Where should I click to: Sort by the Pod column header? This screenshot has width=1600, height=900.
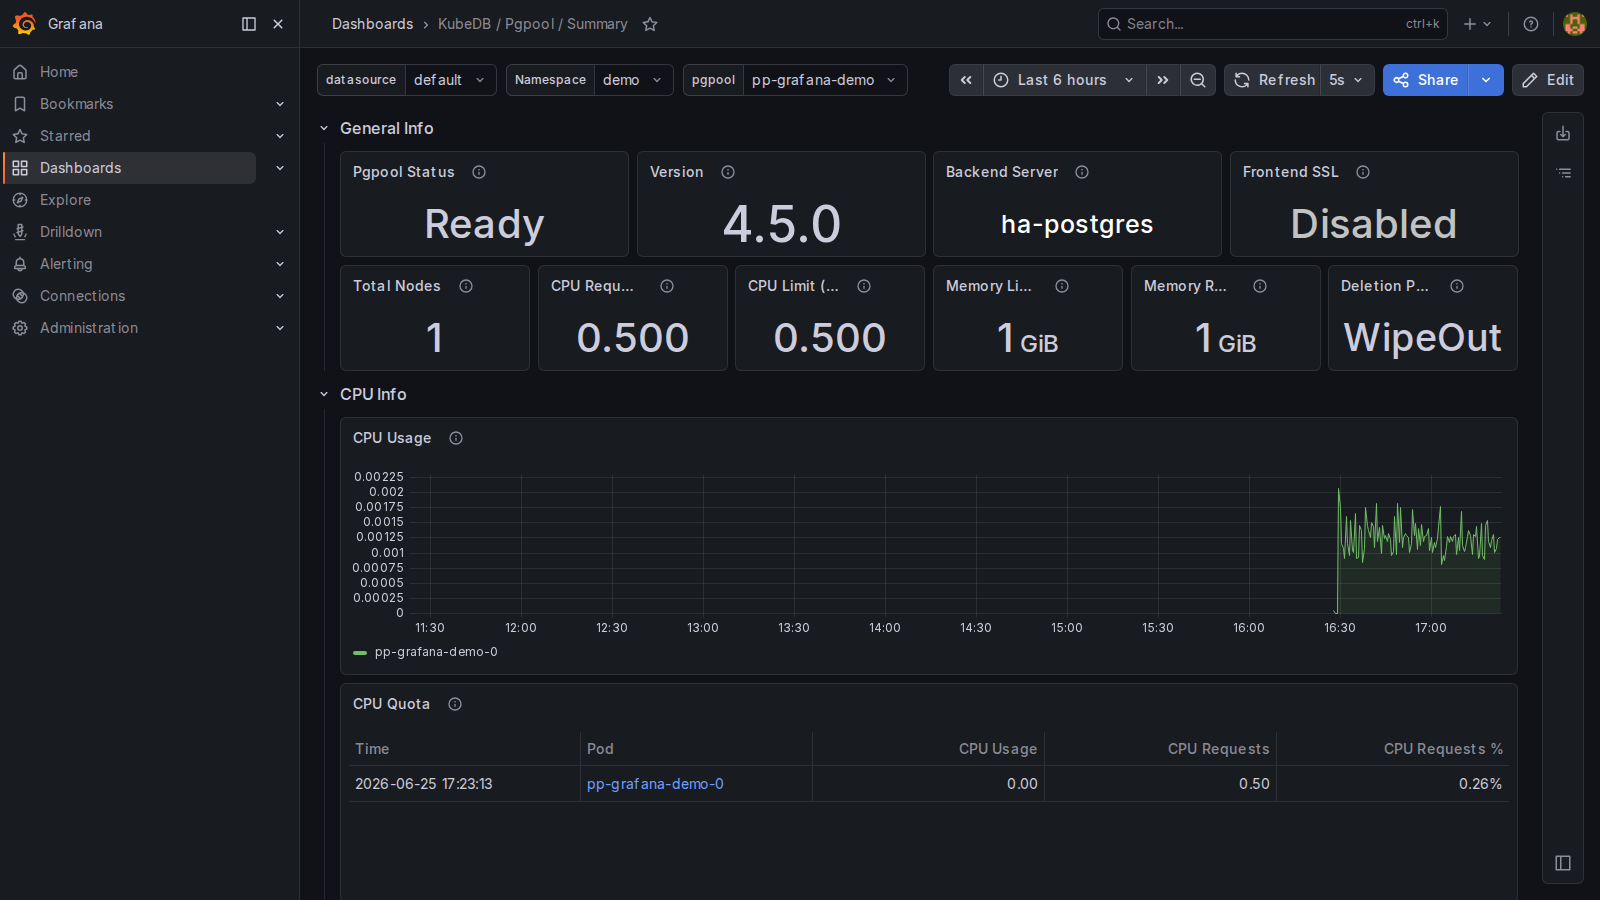pos(600,749)
